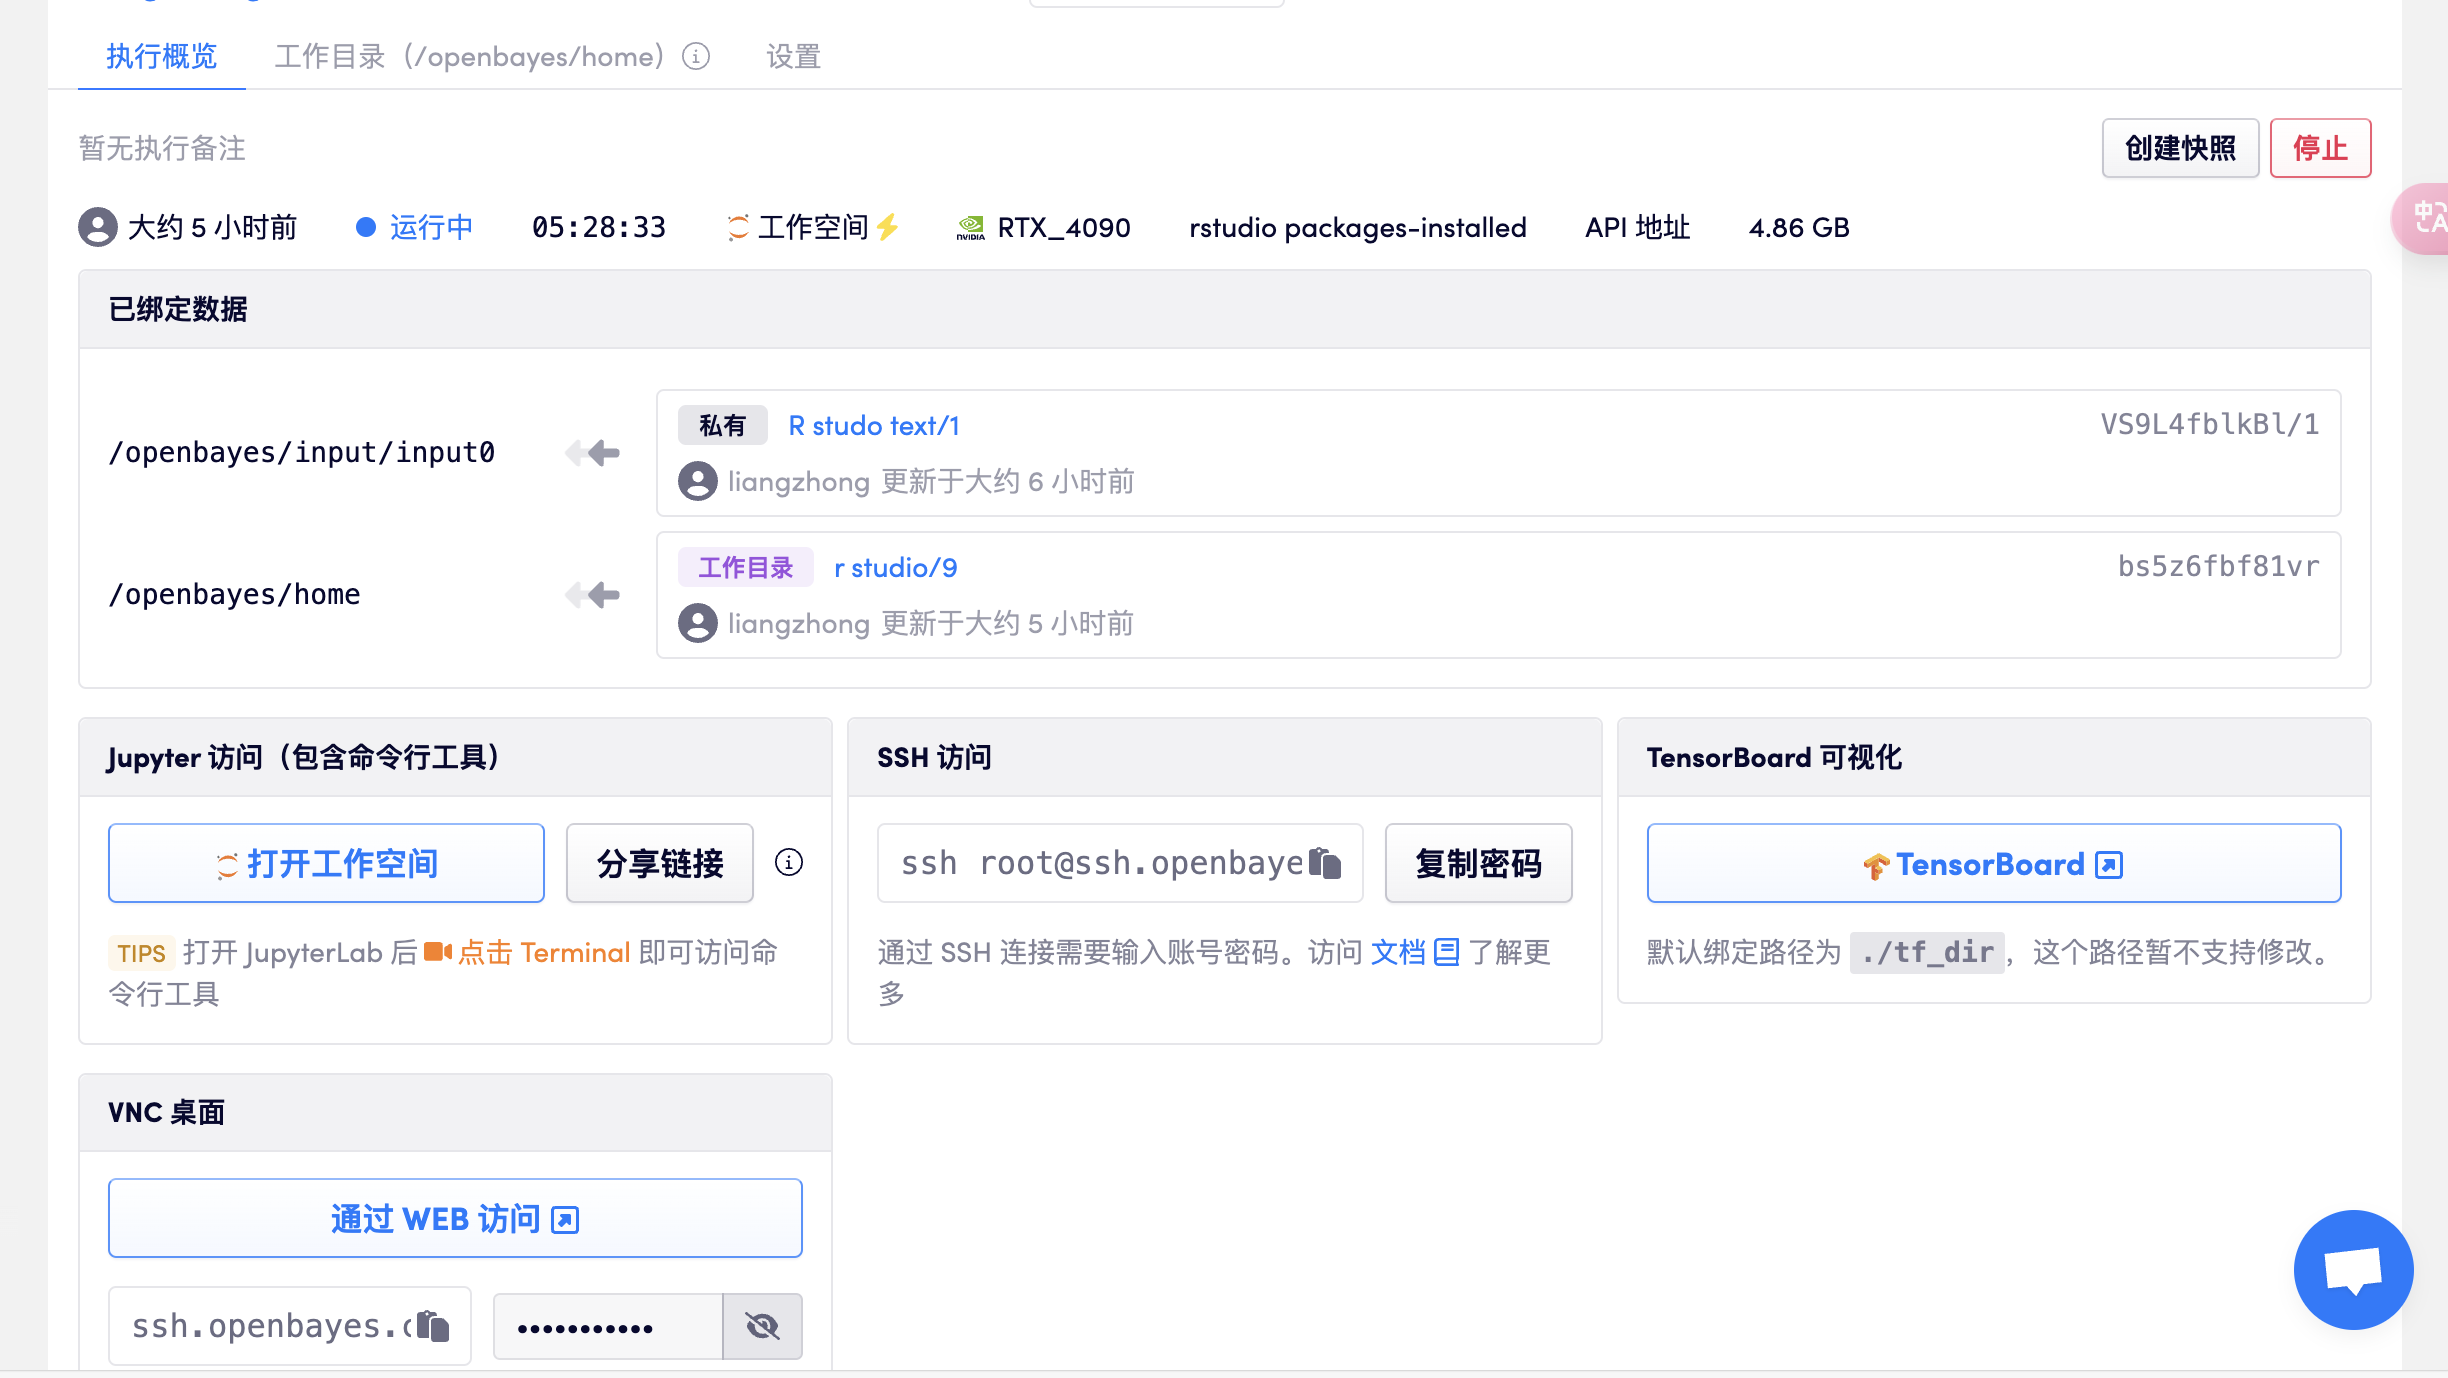Screen dimensions: 2448x1378
Task: Copy the VNC ssh.openbayes address clipboard icon
Action: tap(433, 1326)
